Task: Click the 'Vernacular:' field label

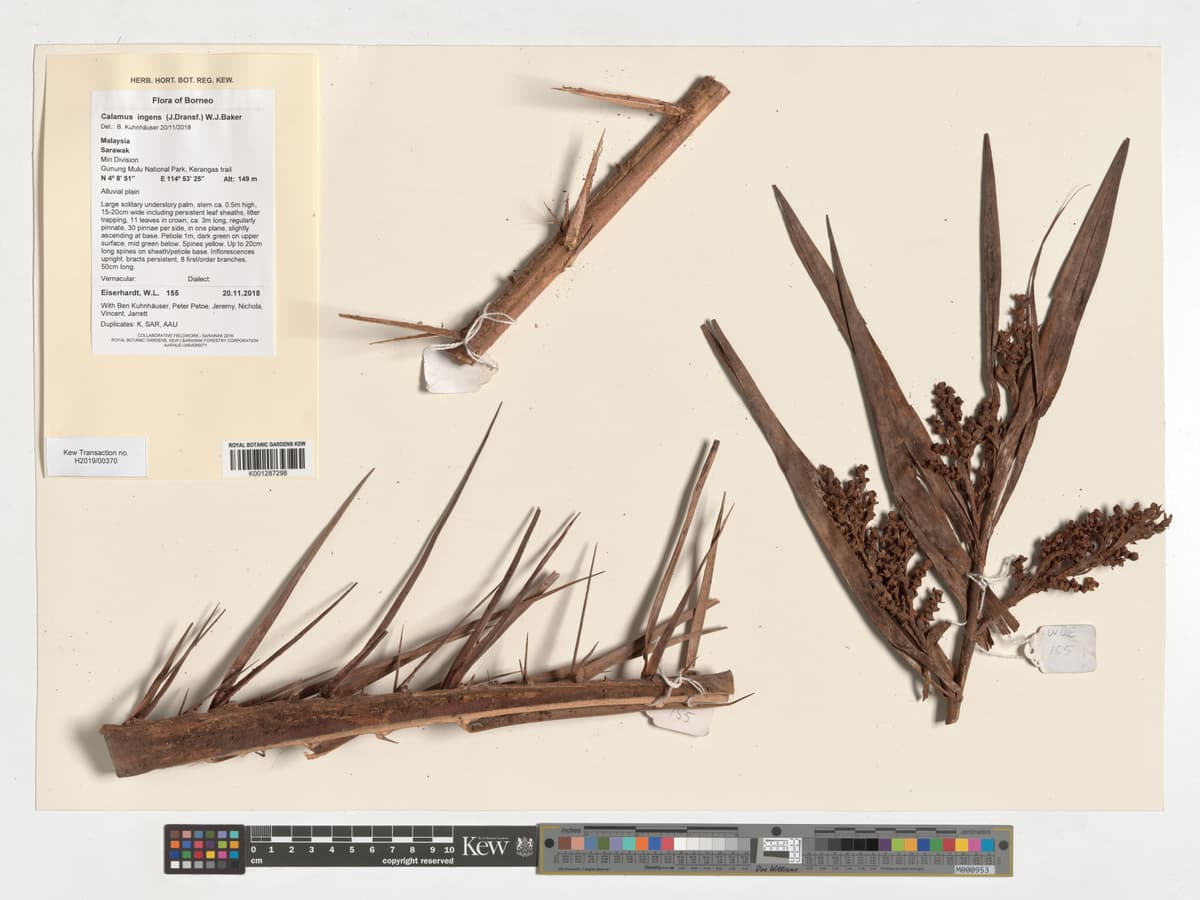Action: click(118, 279)
